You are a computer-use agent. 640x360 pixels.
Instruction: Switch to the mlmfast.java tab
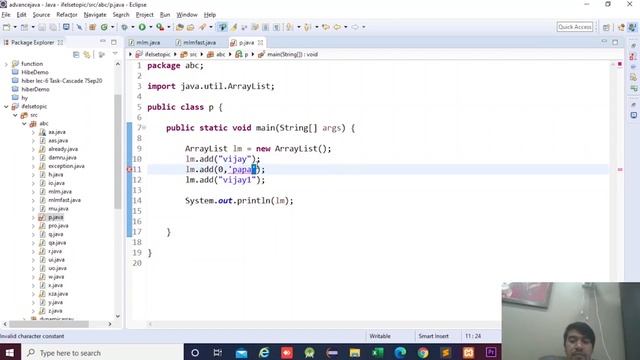coord(196,42)
